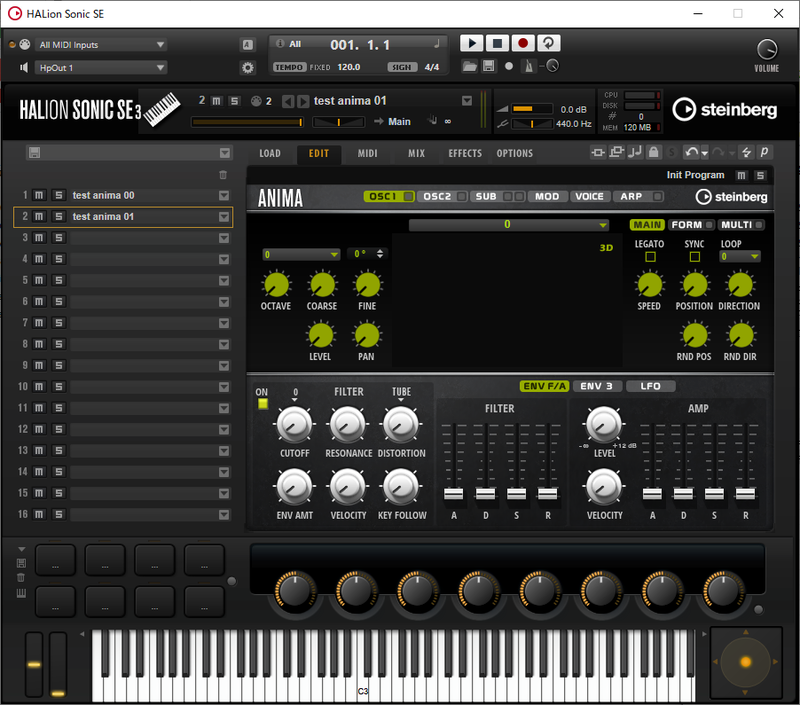
Task: Enable the SYNC checkbox
Action: click(x=695, y=257)
